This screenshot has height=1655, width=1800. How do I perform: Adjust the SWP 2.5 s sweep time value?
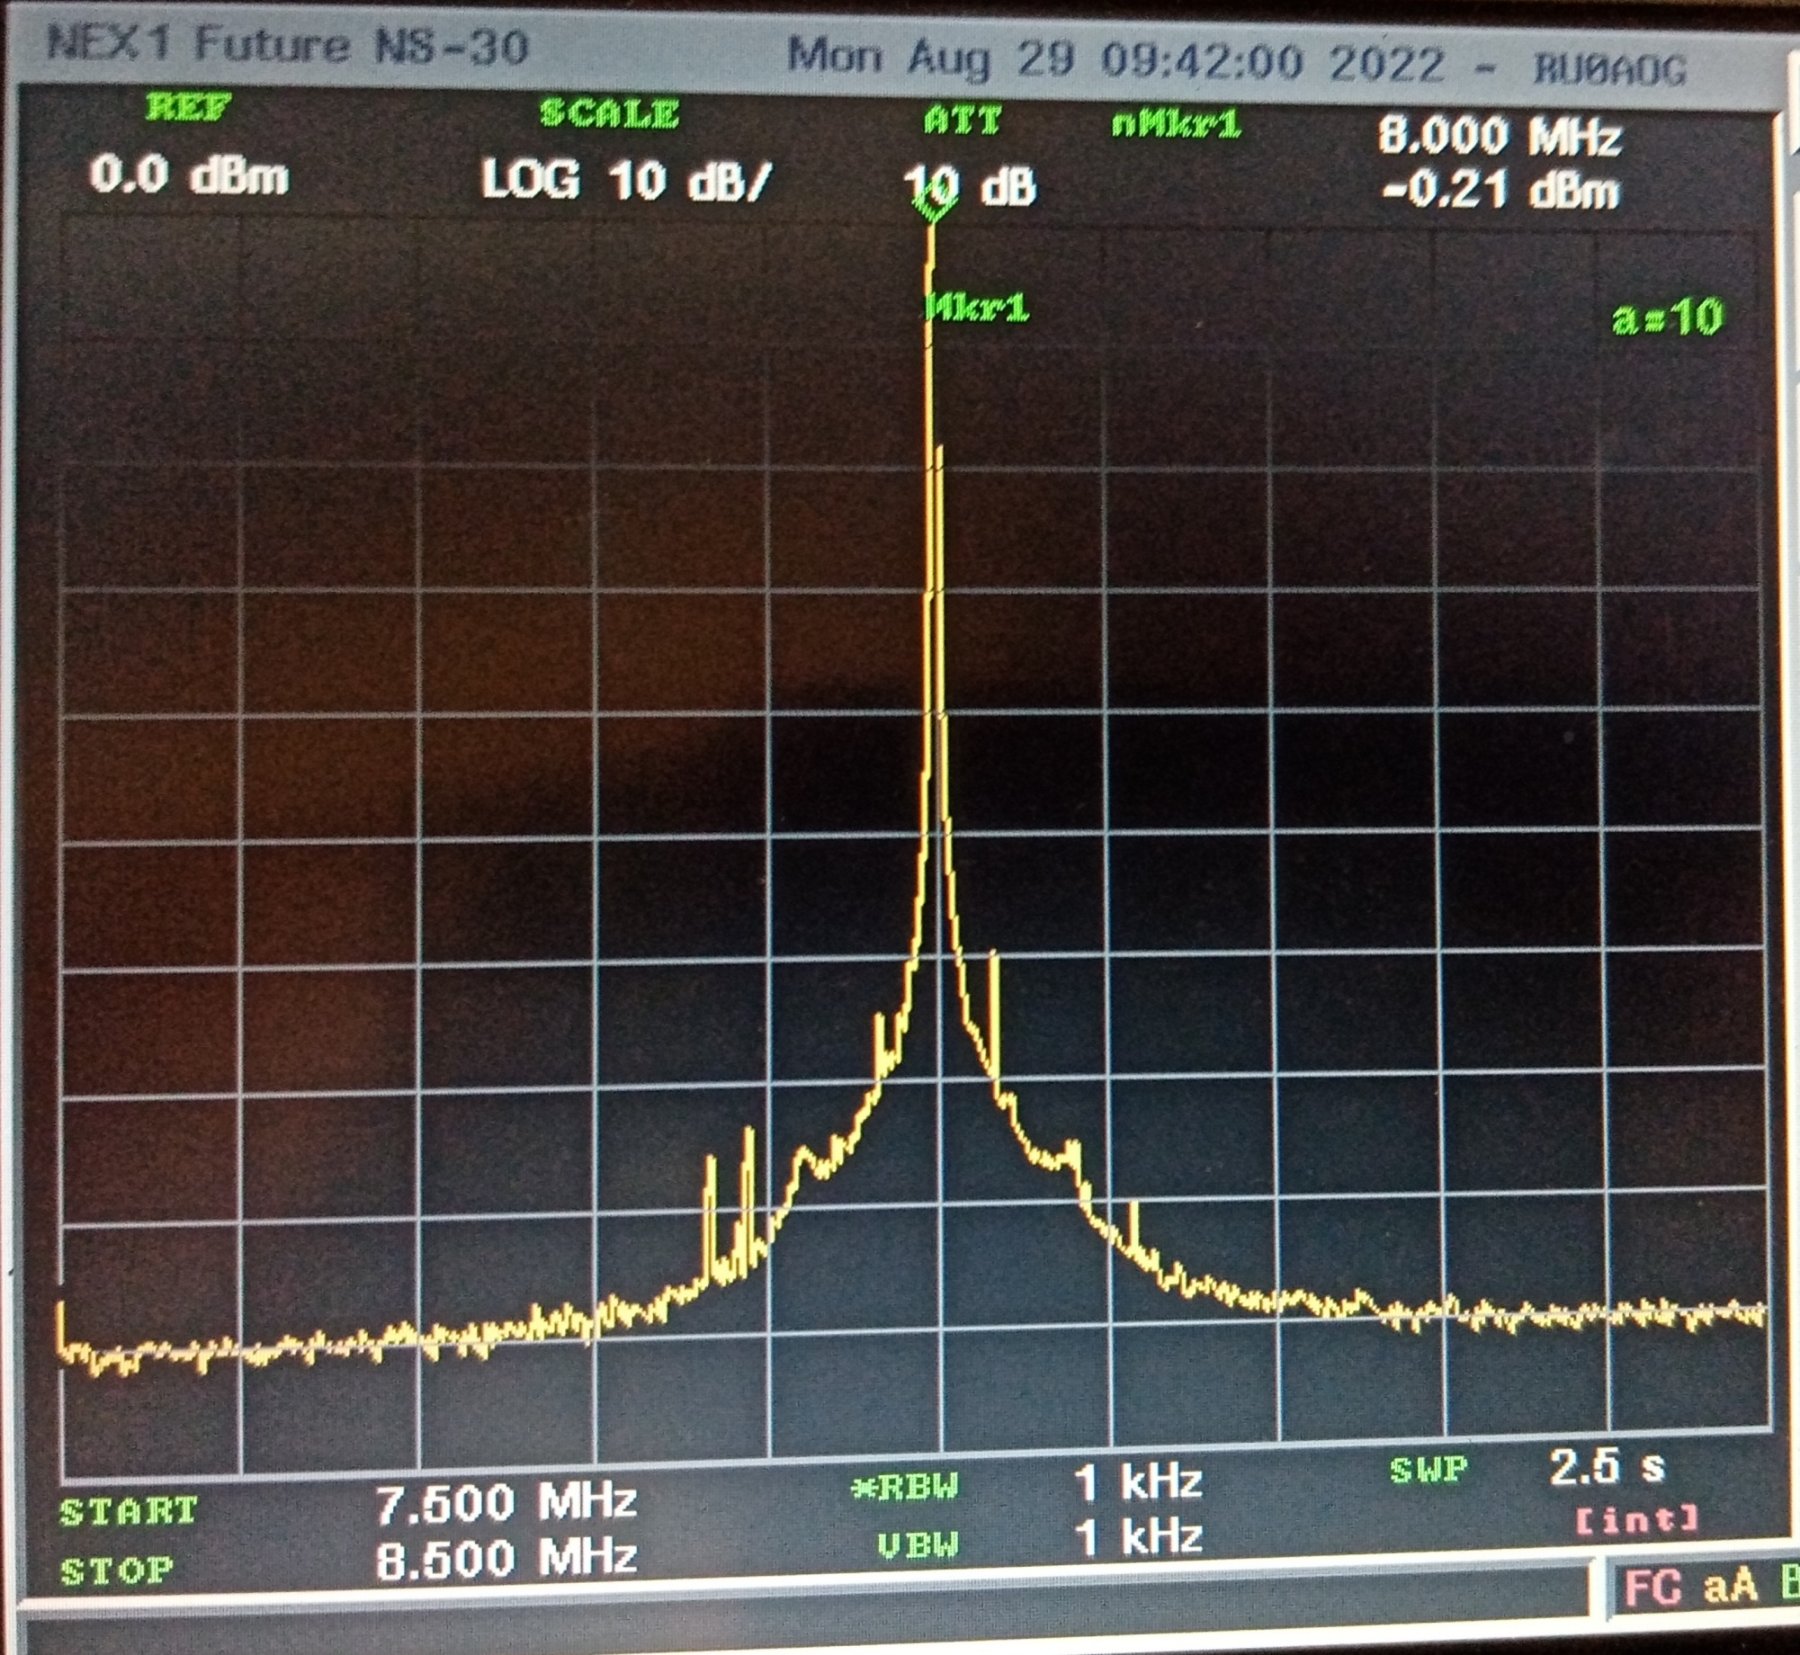coord(1607,1467)
